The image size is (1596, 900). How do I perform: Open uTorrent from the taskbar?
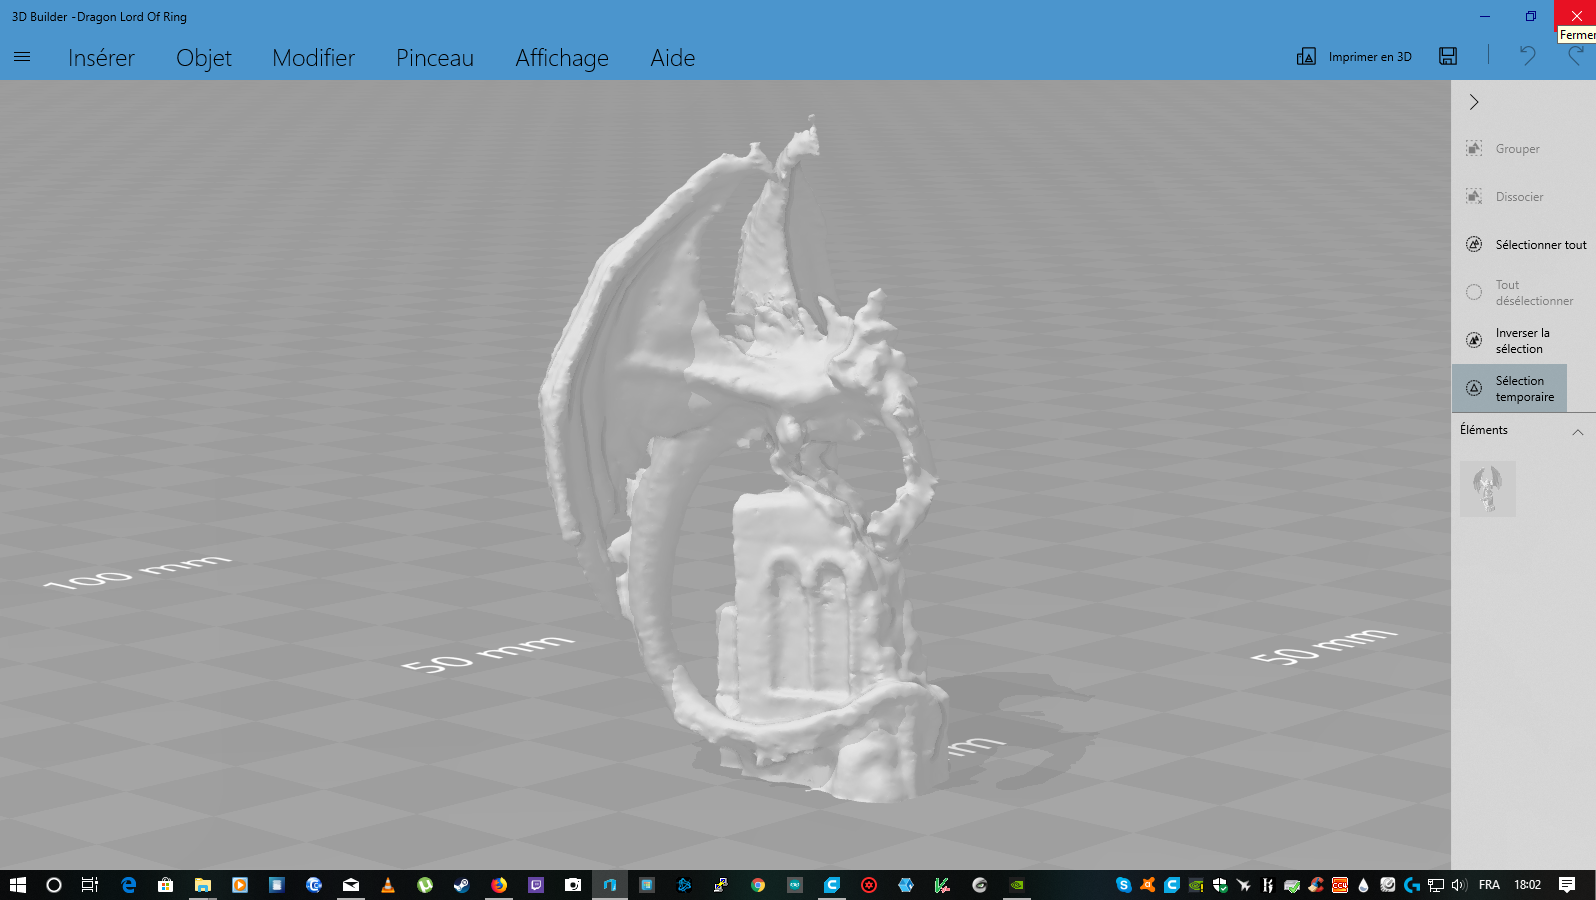click(x=425, y=885)
